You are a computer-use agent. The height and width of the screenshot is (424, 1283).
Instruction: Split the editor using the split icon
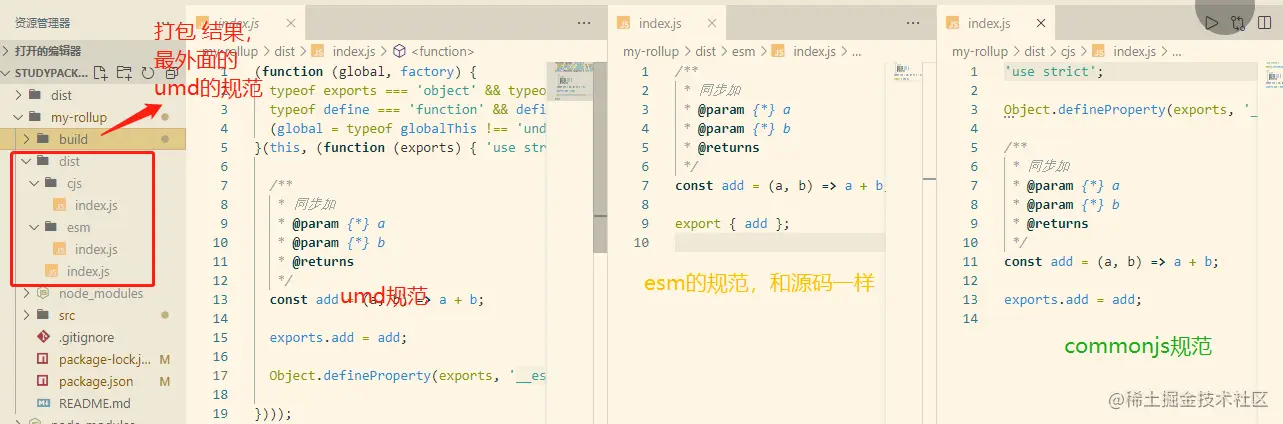tap(1266, 22)
